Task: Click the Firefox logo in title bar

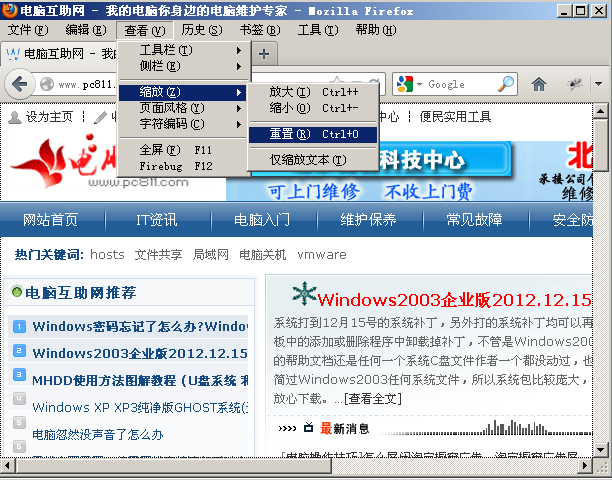Action: tap(9, 10)
